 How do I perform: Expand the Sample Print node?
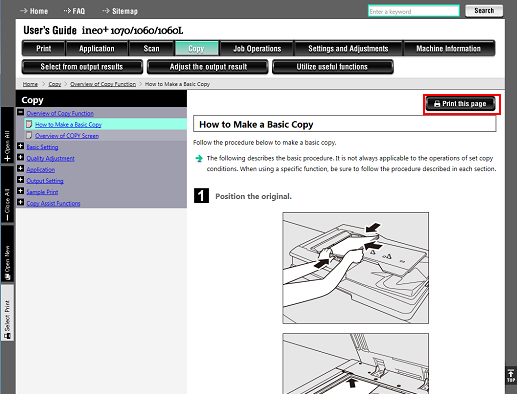(21, 191)
